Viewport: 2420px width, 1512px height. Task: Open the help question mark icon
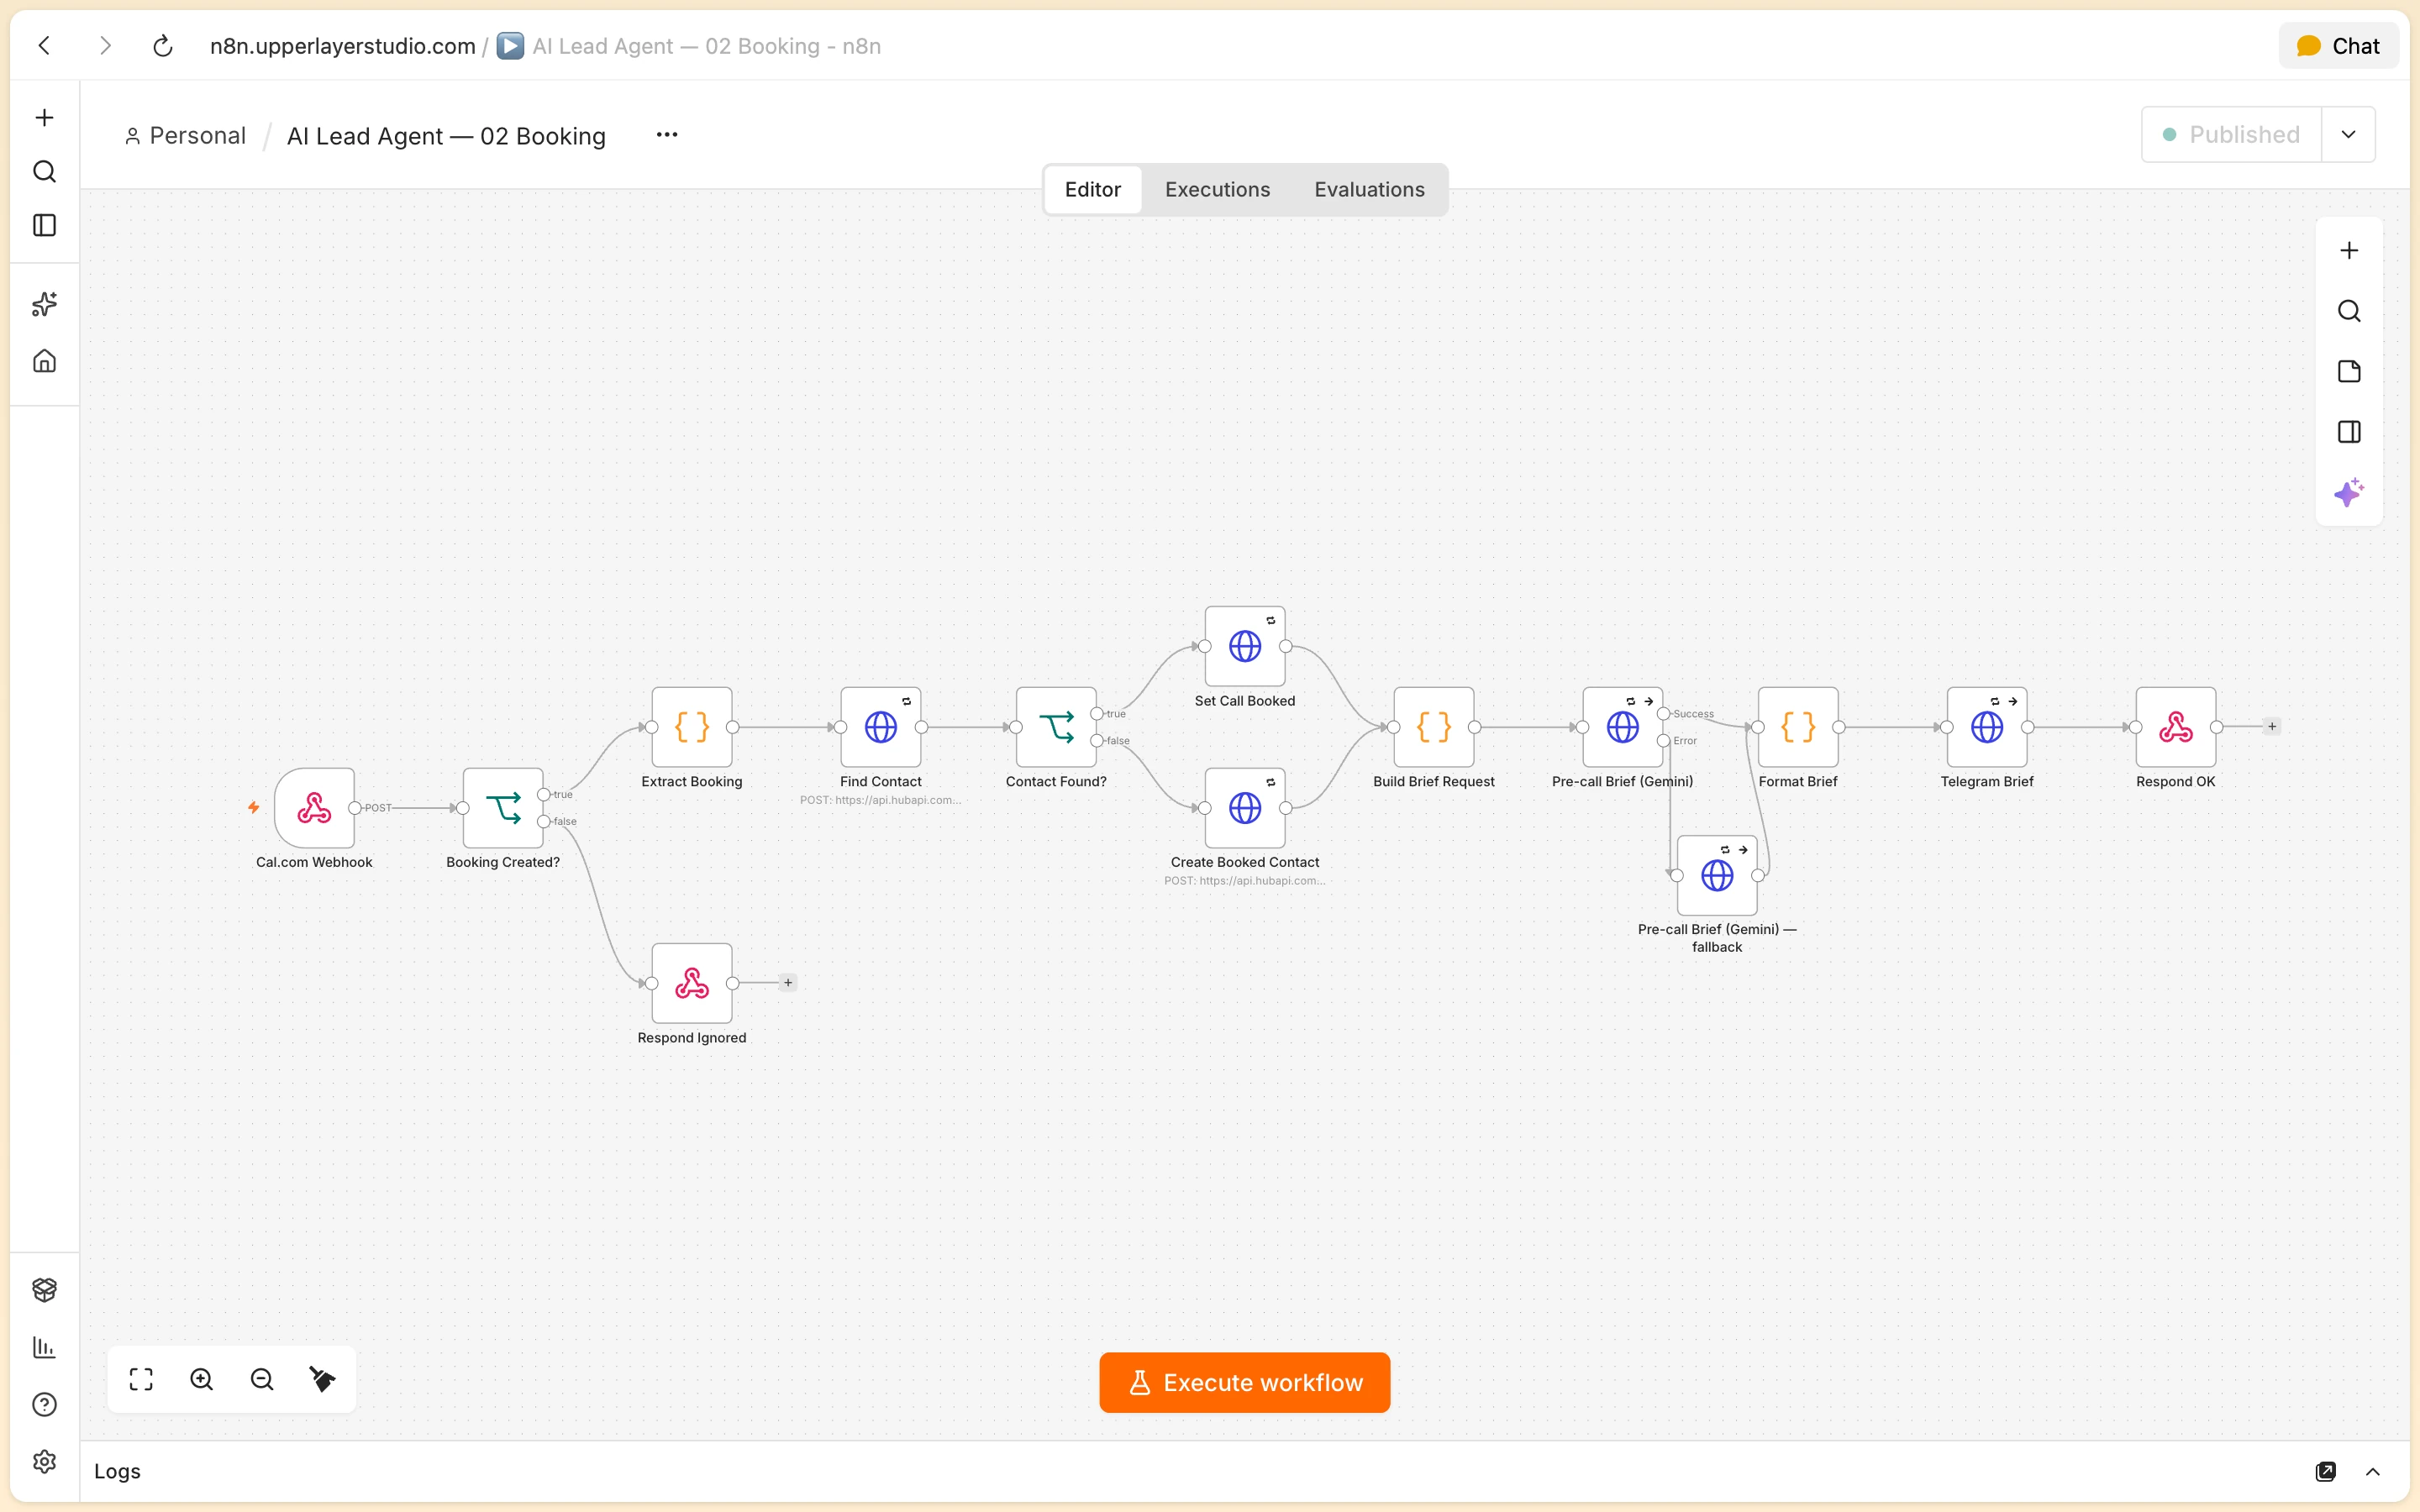(44, 1405)
